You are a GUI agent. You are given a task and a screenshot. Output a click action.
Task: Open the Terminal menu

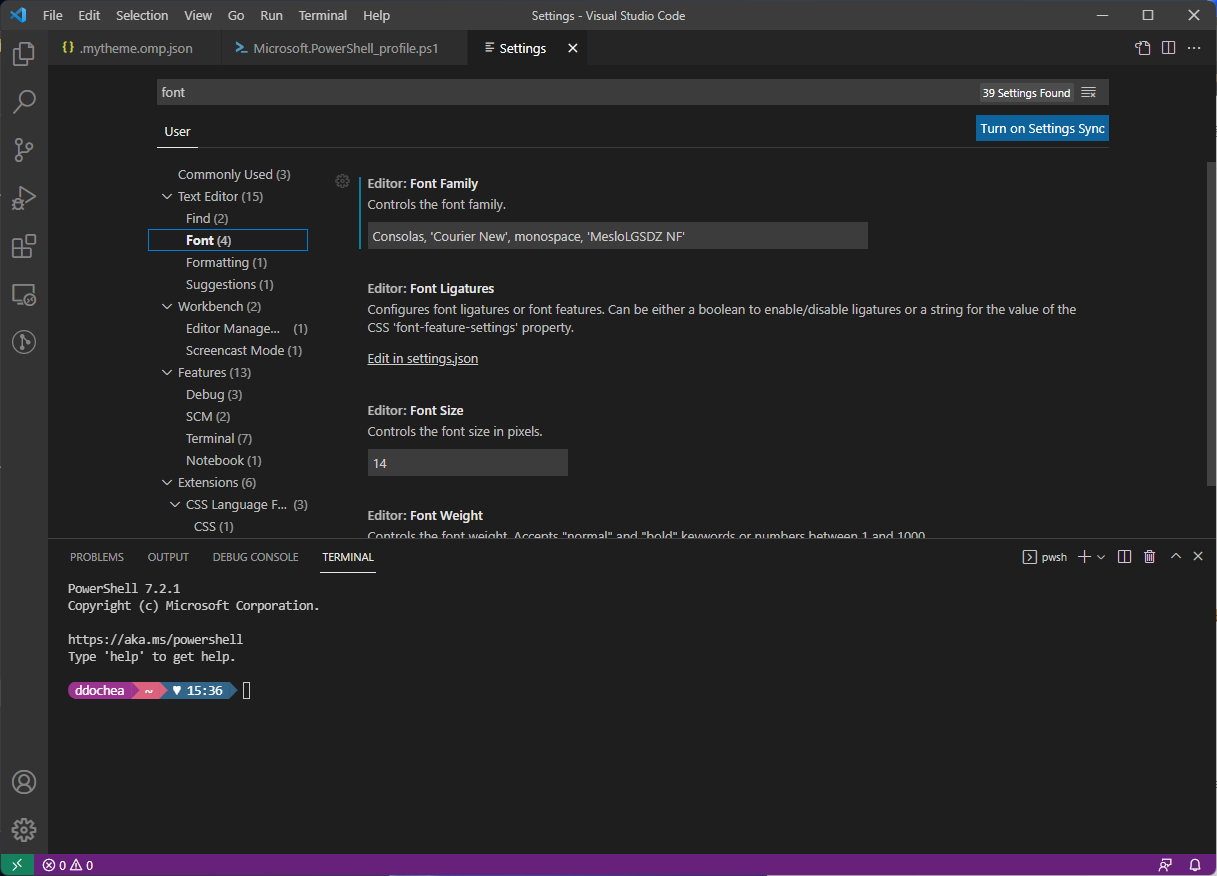pyautogui.click(x=323, y=16)
